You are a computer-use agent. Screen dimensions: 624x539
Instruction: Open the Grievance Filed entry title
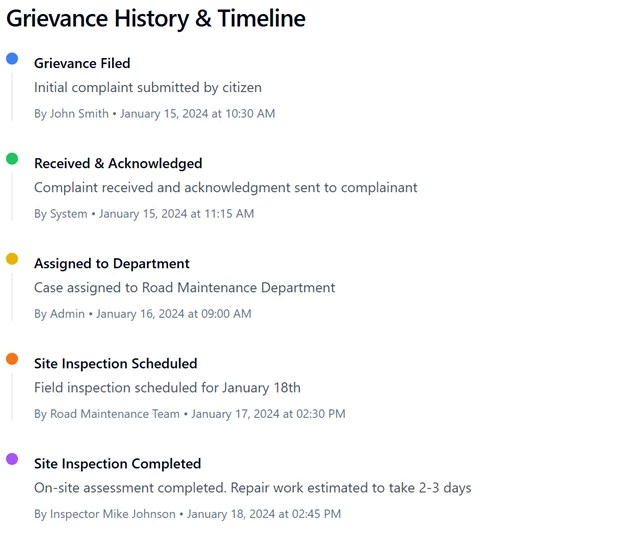tap(82, 63)
